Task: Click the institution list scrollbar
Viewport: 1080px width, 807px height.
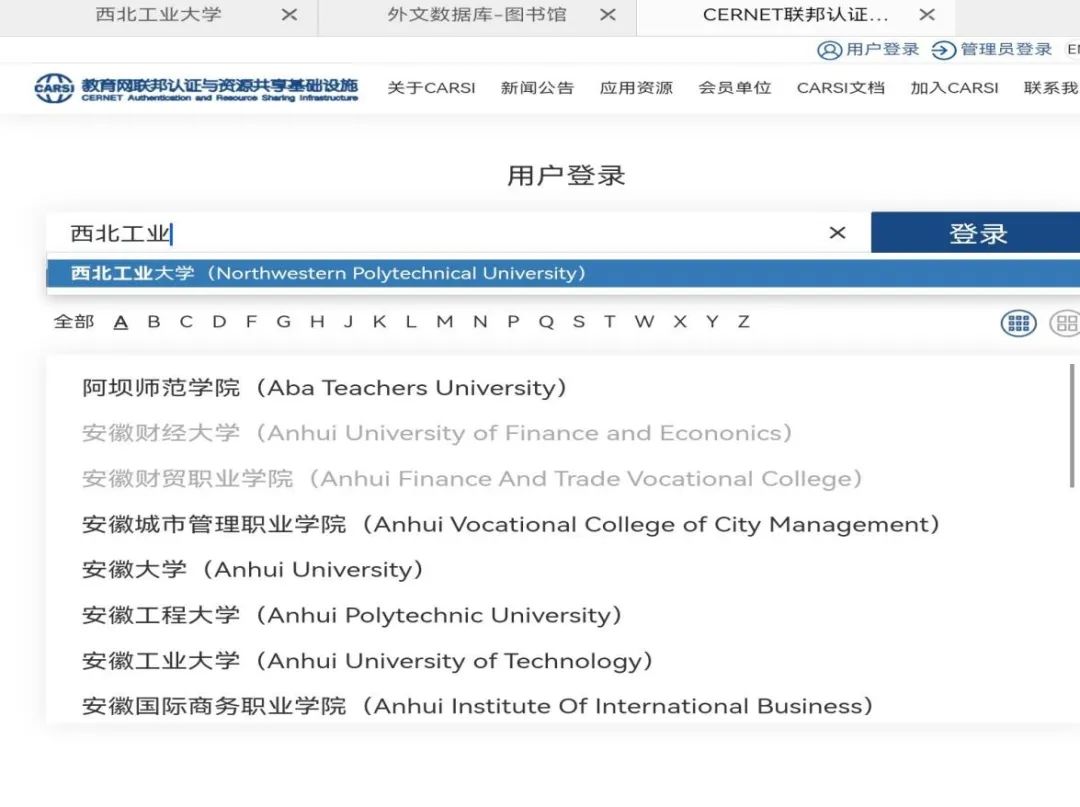Action: (1072, 426)
